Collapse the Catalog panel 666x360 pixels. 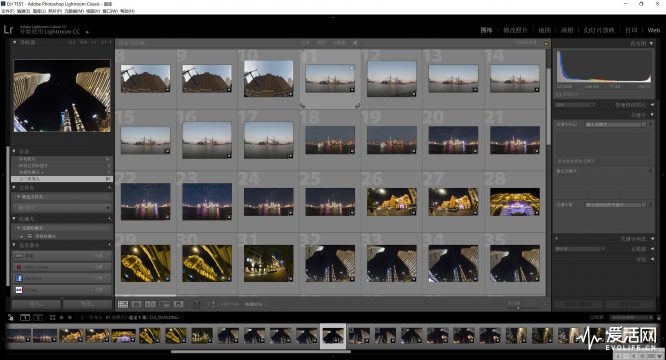tap(14, 151)
